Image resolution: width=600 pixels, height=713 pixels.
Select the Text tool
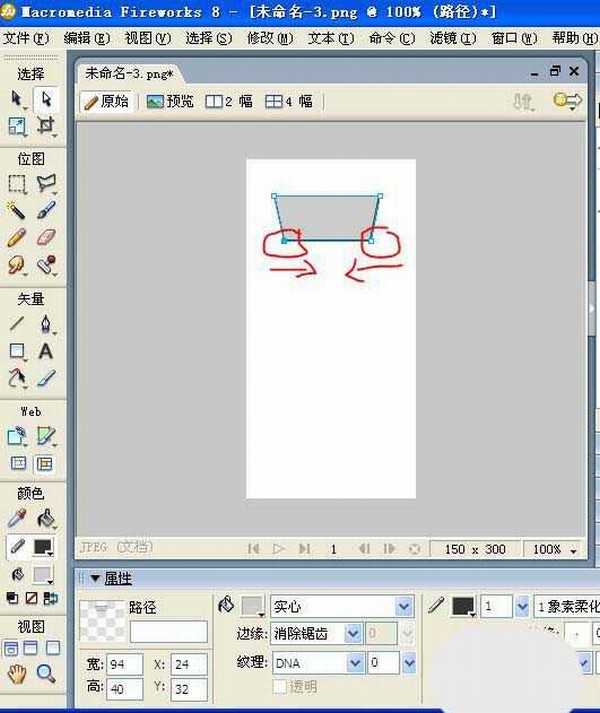[x=46, y=351]
